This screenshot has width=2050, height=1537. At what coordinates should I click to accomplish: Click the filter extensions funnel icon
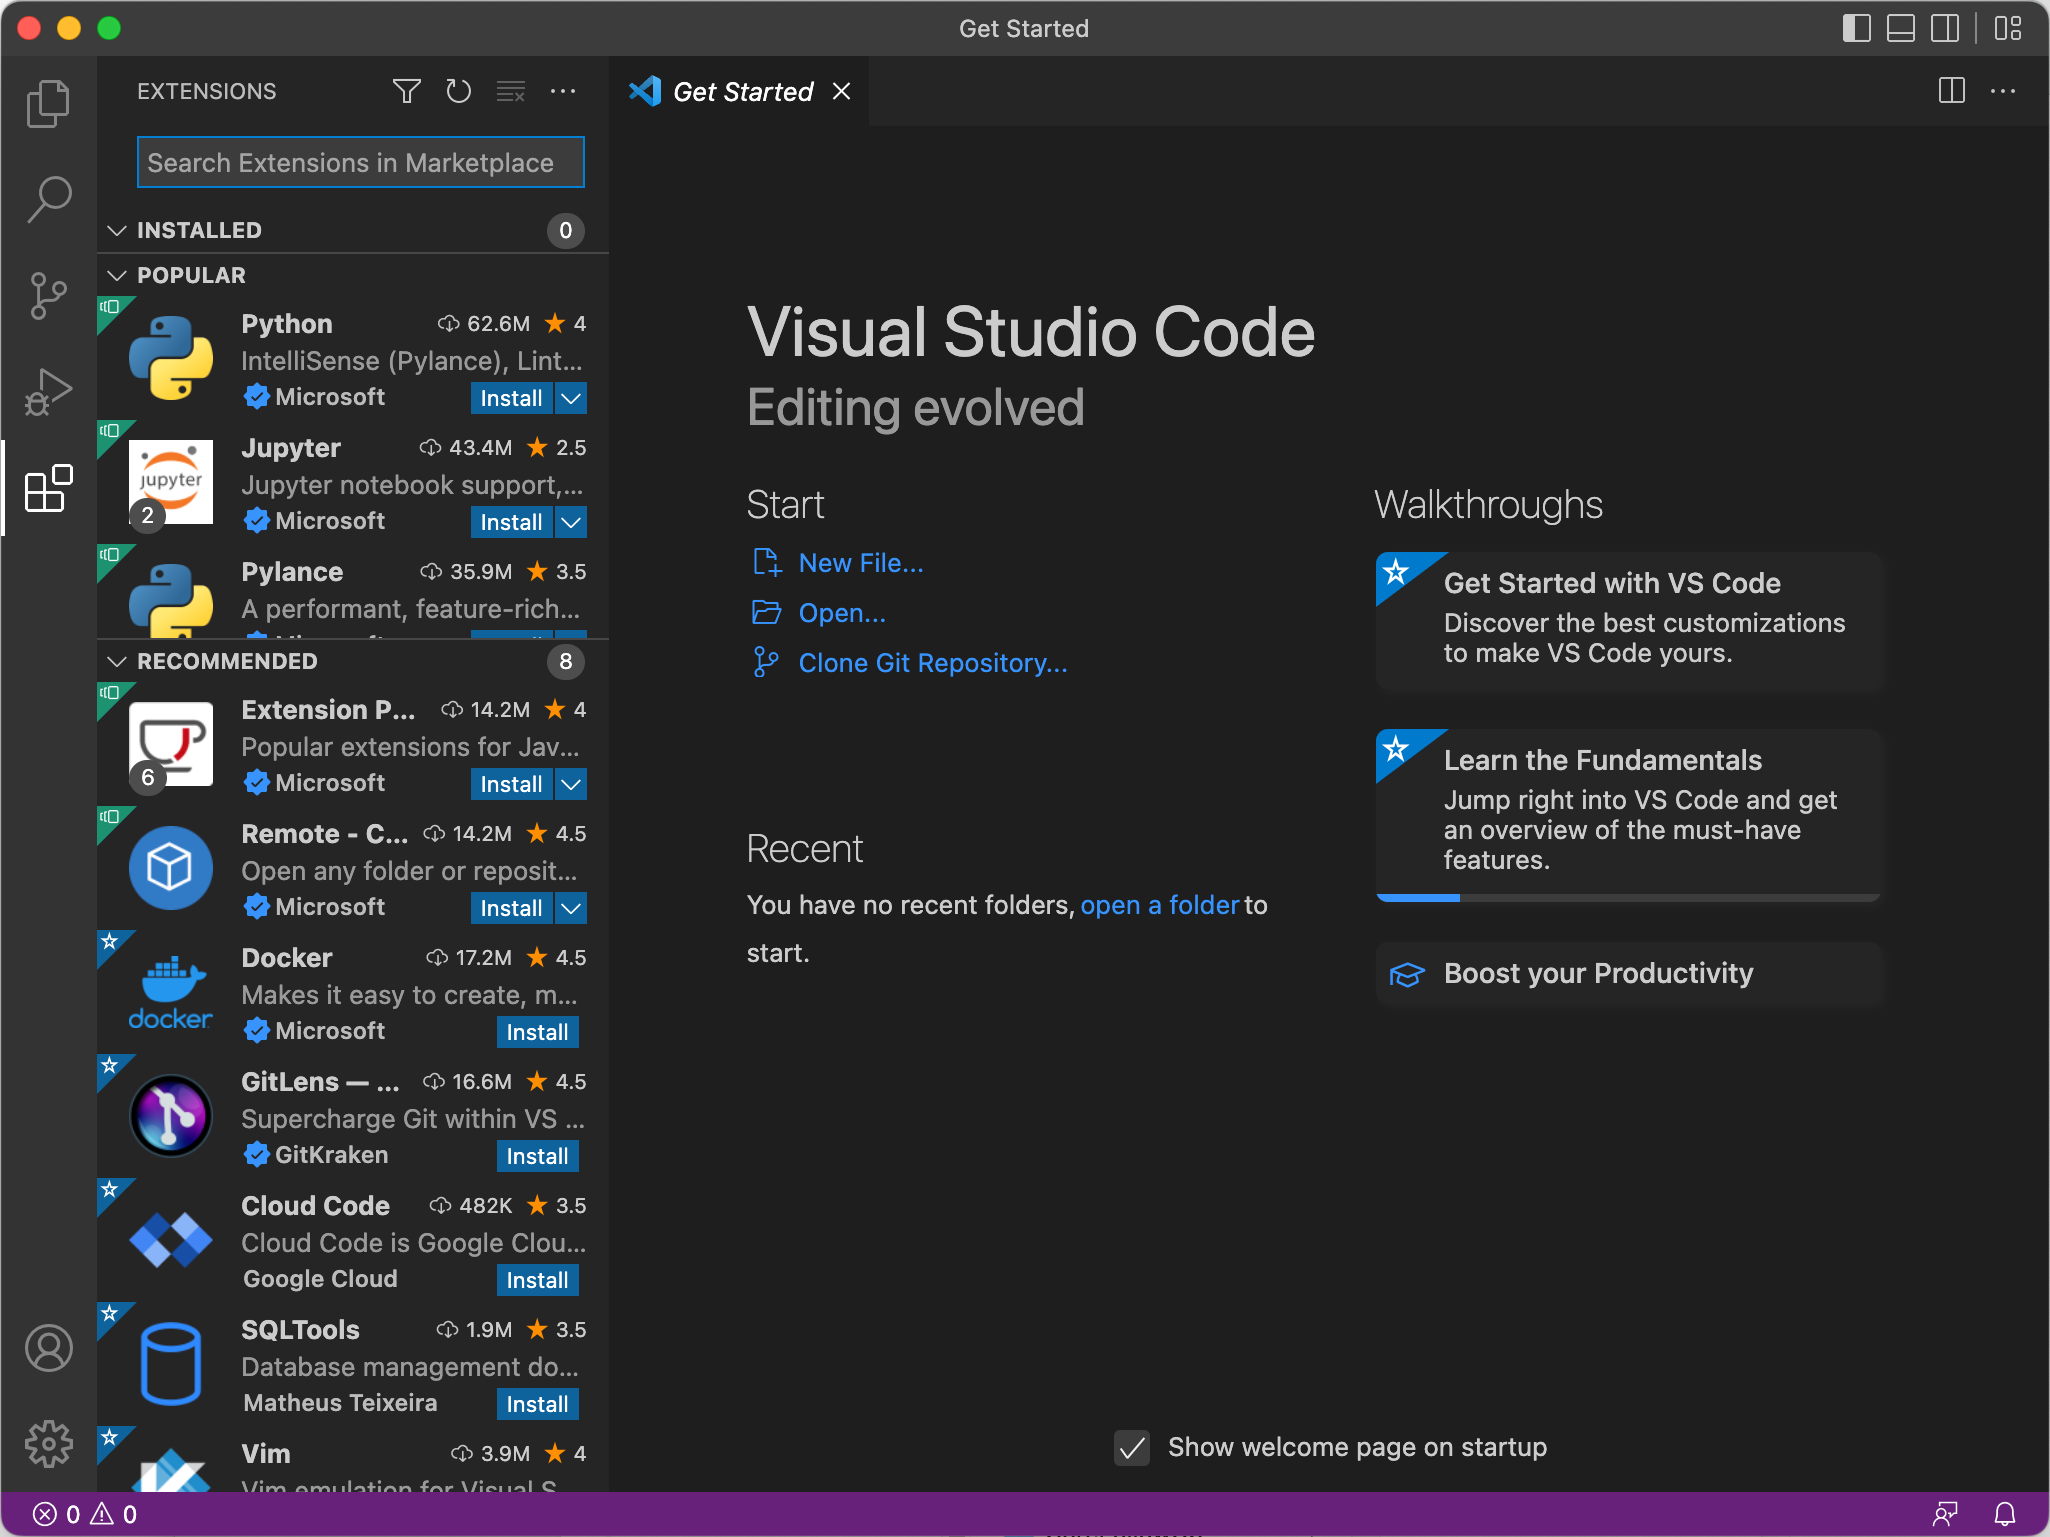[x=406, y=91]
